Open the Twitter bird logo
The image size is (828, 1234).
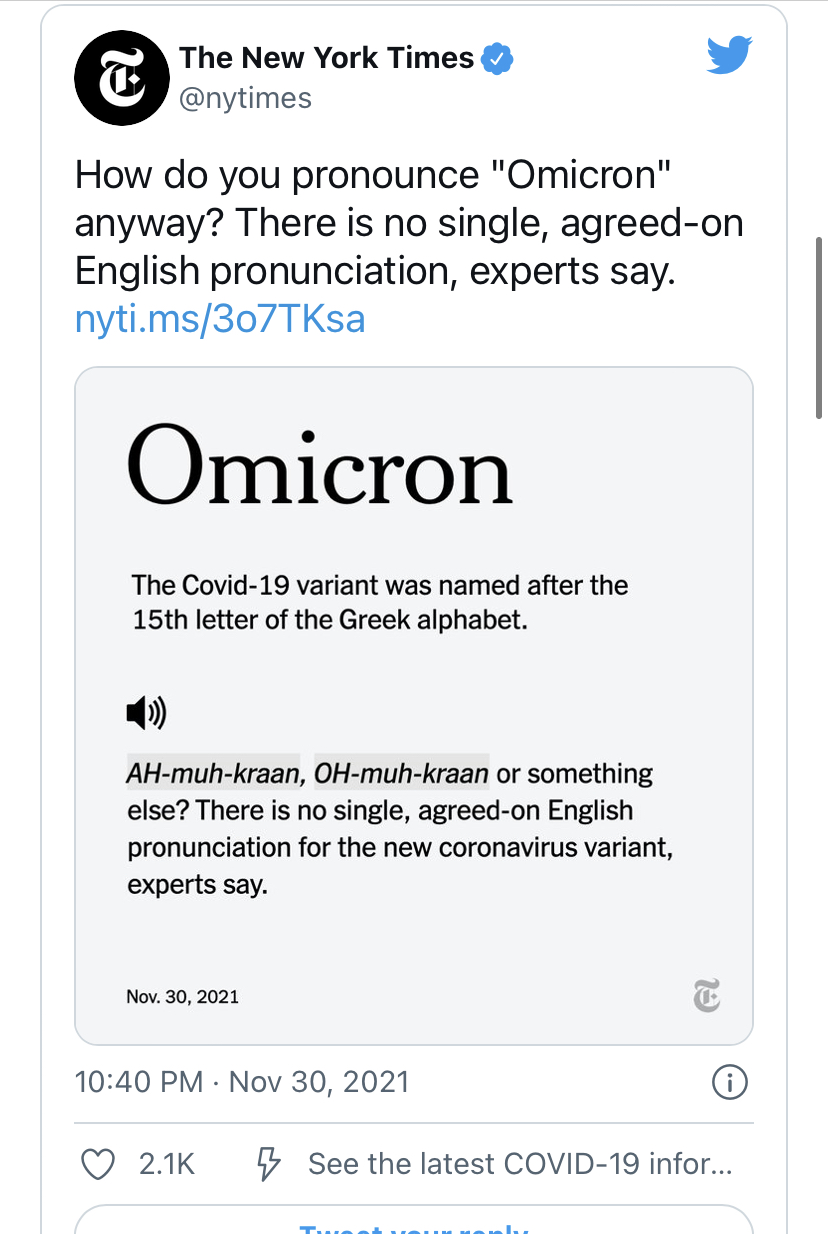coord(729,56)
